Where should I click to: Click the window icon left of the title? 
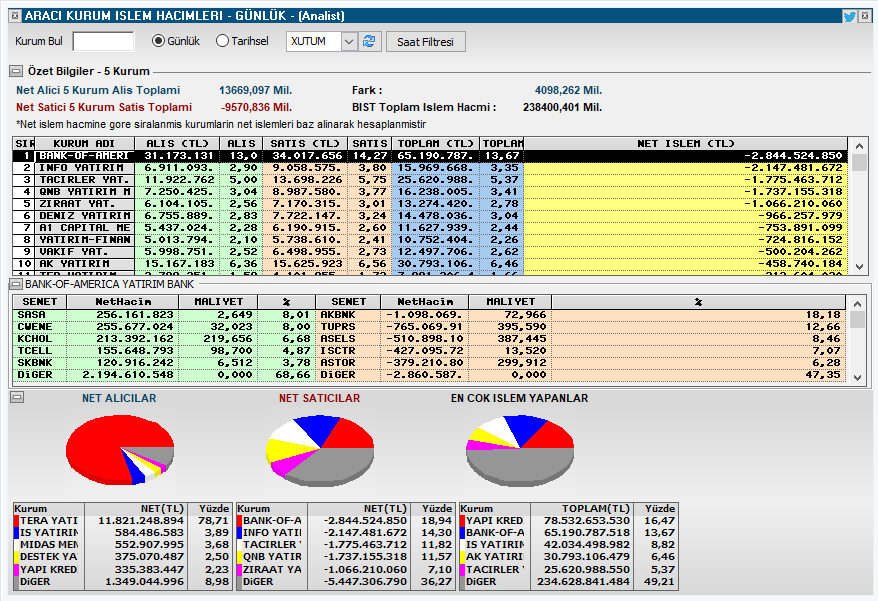coord(15,16)
